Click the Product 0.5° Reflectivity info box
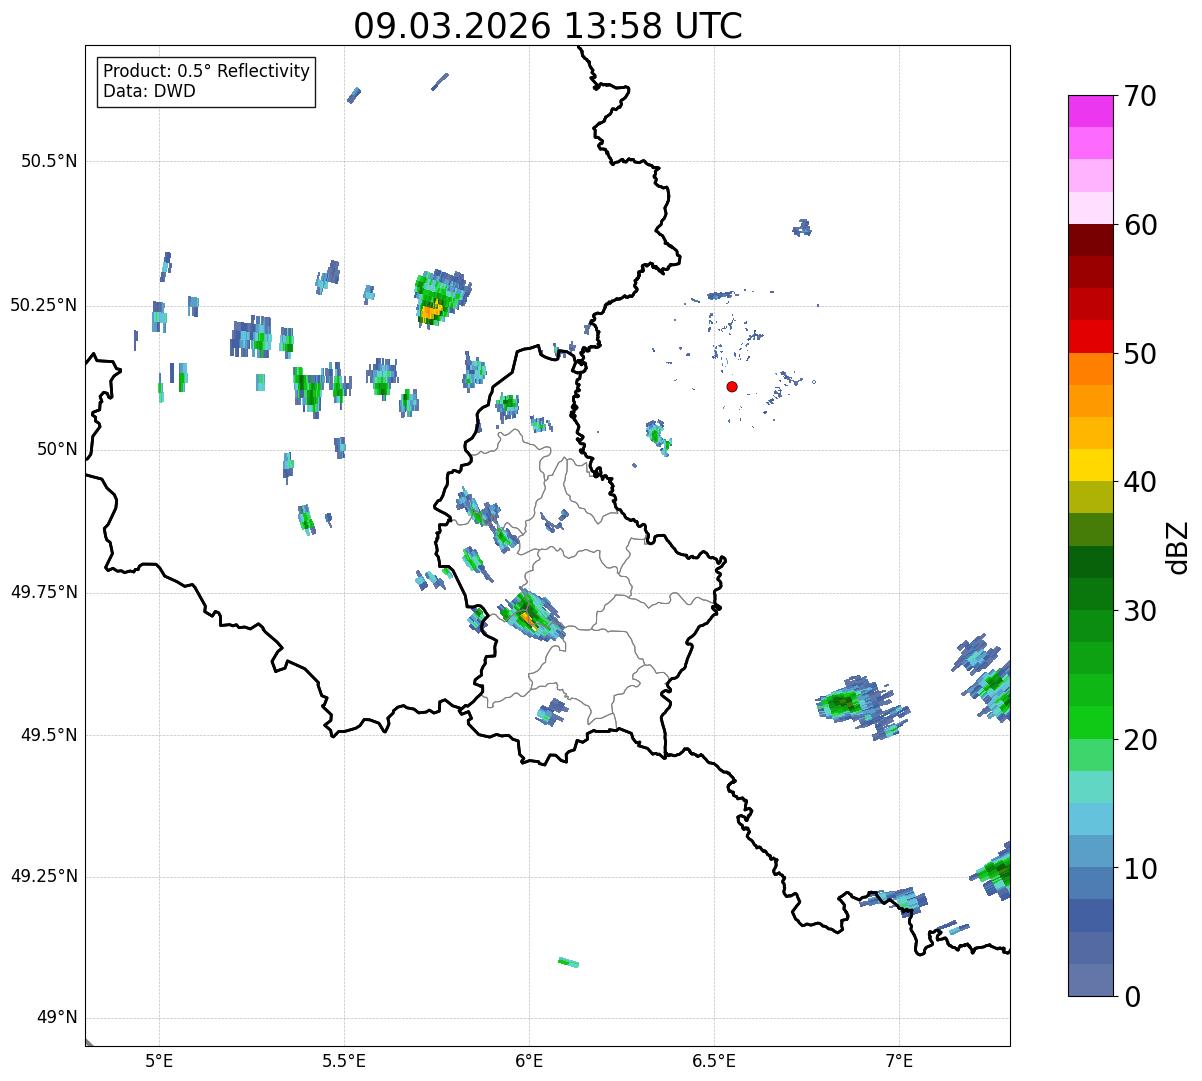The width and height of the screenshot is (1202, 1081). [x=206, y=82]
